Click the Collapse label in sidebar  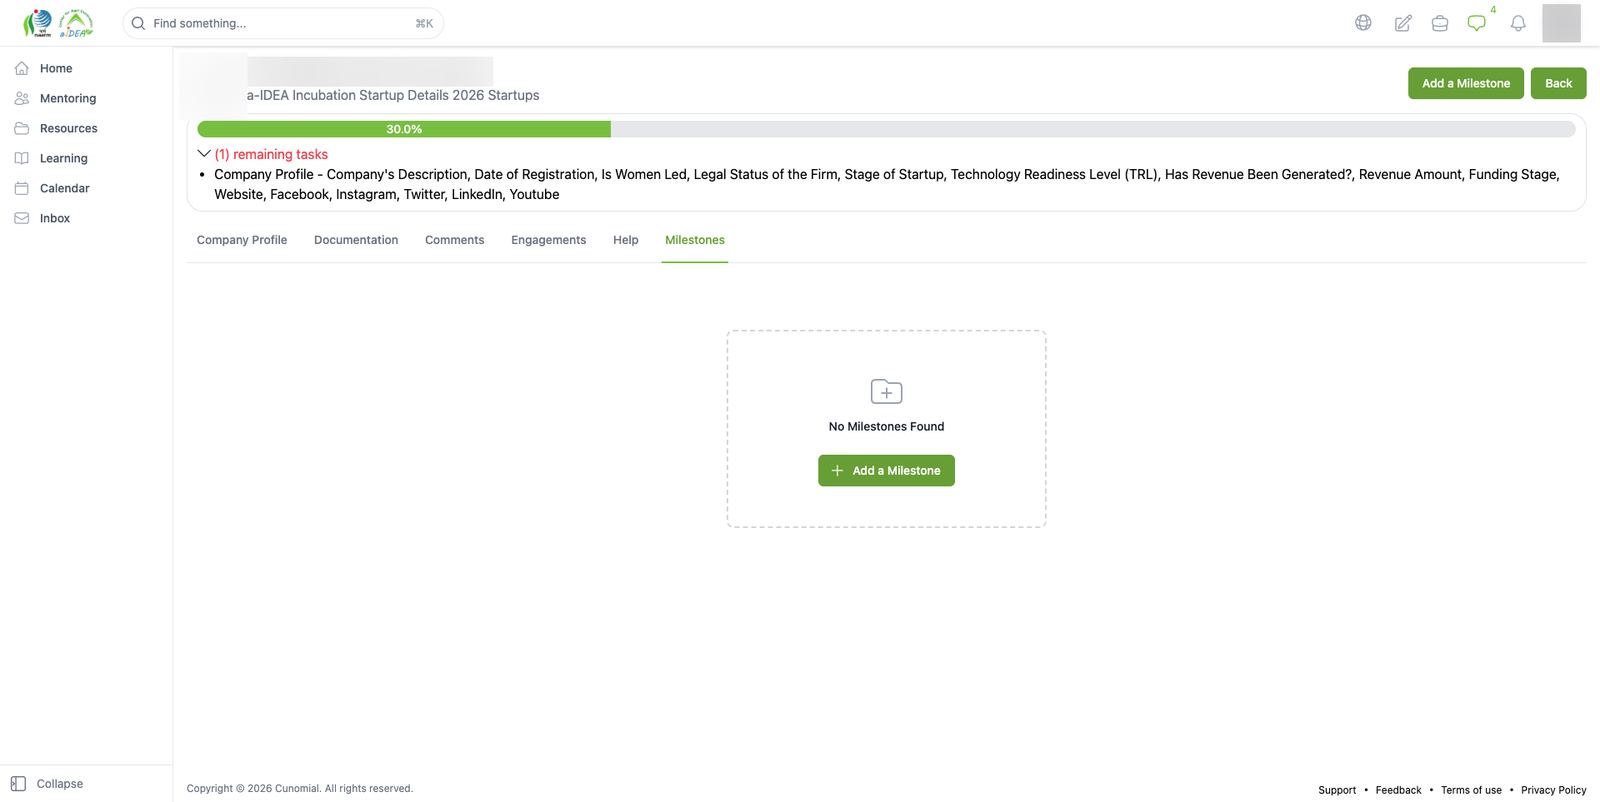pos(60,784)
